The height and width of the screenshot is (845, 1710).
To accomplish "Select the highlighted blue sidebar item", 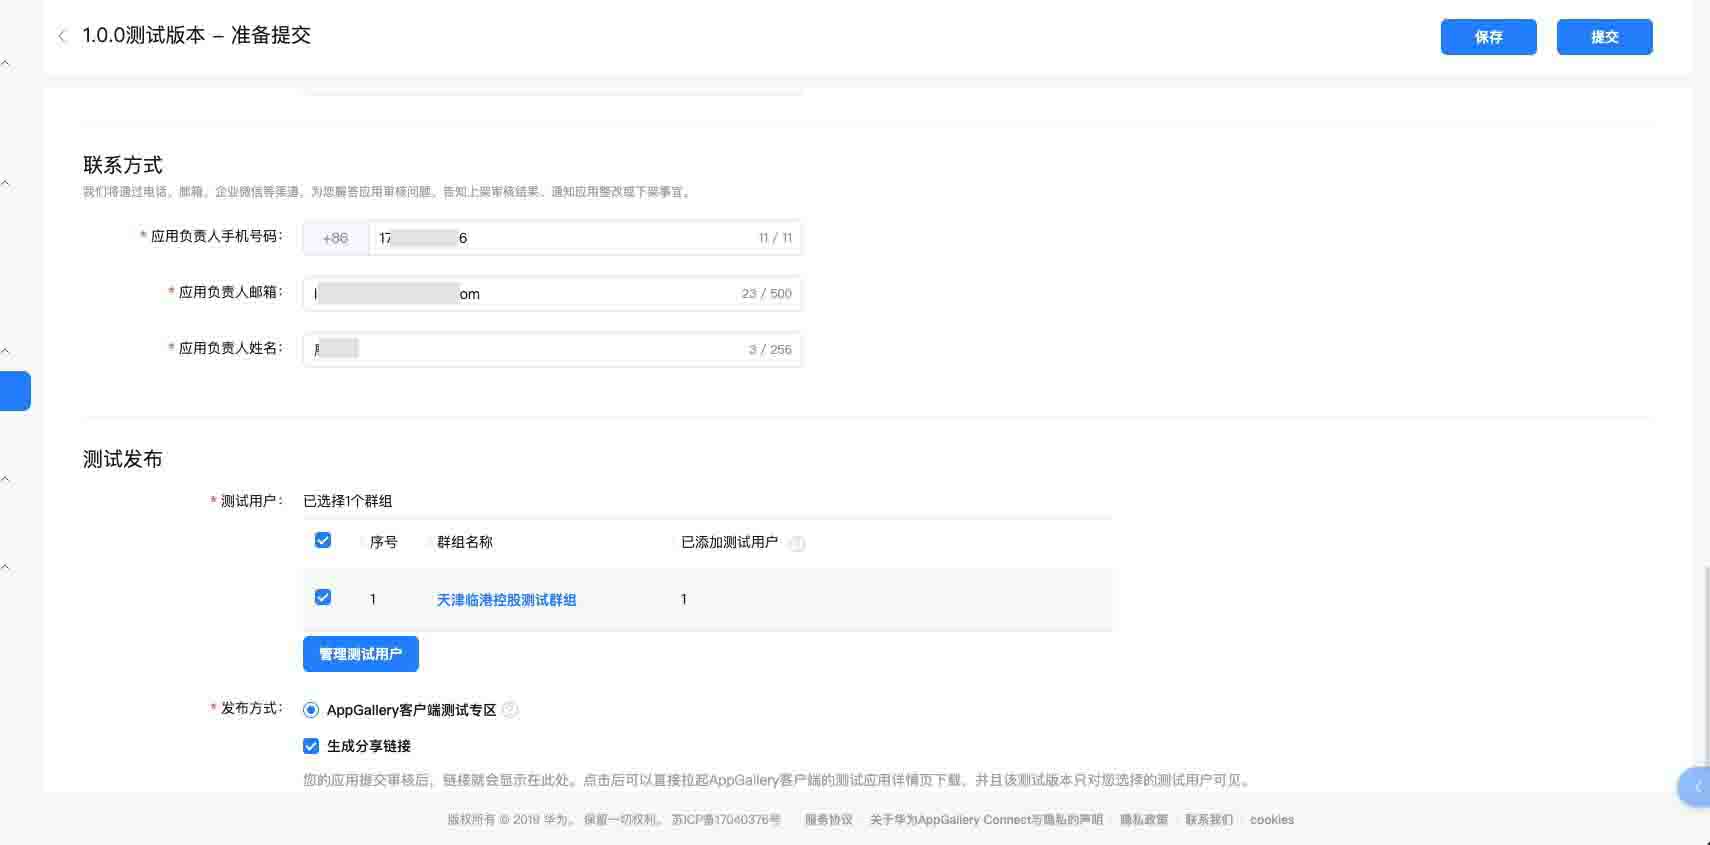I will pos(15,391).
